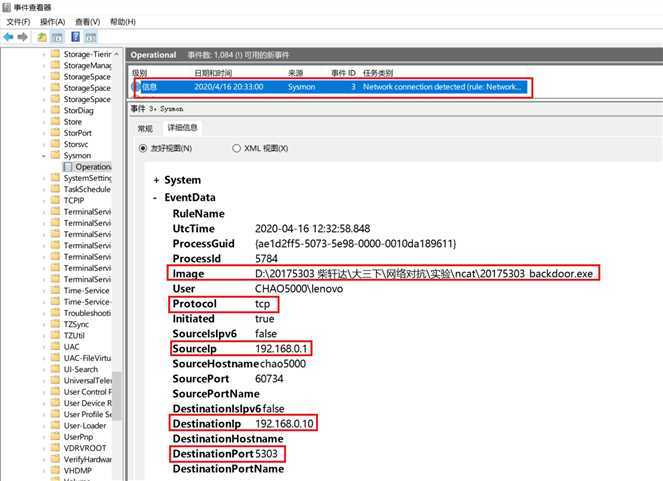This screenshot has height=481, width=663.
Task: Click the SourceIp value 192.168.0.1
Action: pos(281,349)
